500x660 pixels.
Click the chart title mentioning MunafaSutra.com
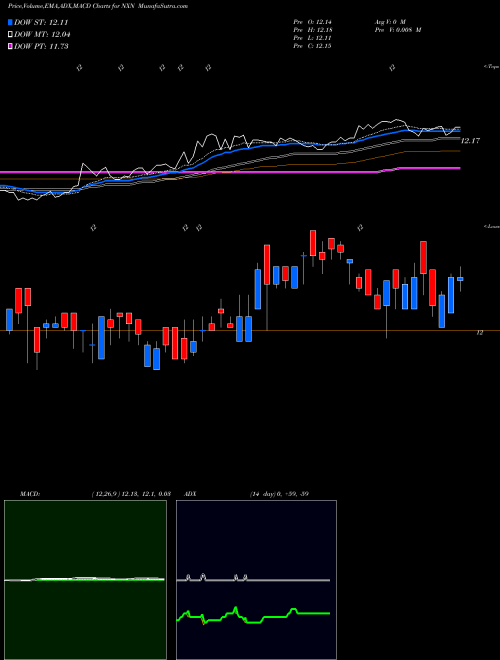98,6
